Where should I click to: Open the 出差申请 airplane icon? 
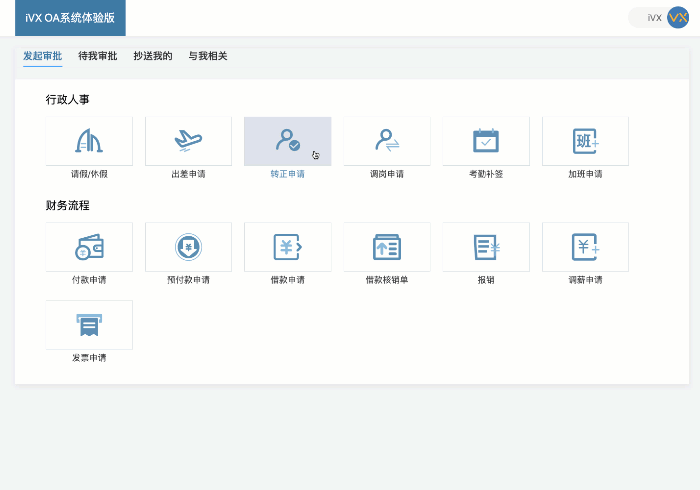click(x=188, y=141)
